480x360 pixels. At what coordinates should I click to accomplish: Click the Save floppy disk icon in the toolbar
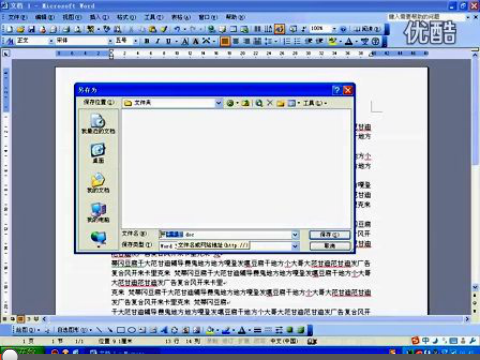point(32,29)
